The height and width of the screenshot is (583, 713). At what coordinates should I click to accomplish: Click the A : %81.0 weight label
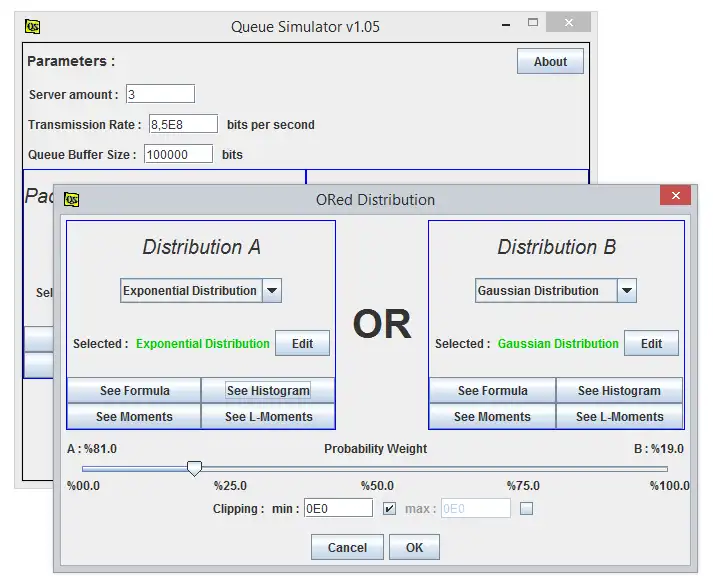[92, 449]
